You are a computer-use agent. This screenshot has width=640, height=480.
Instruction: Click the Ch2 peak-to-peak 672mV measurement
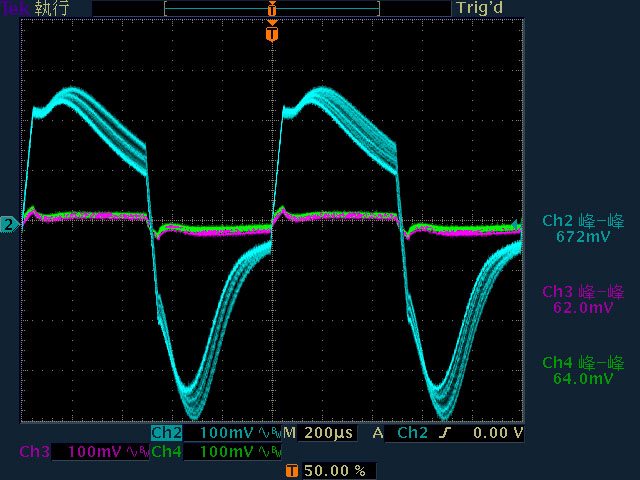click(583, 229)
